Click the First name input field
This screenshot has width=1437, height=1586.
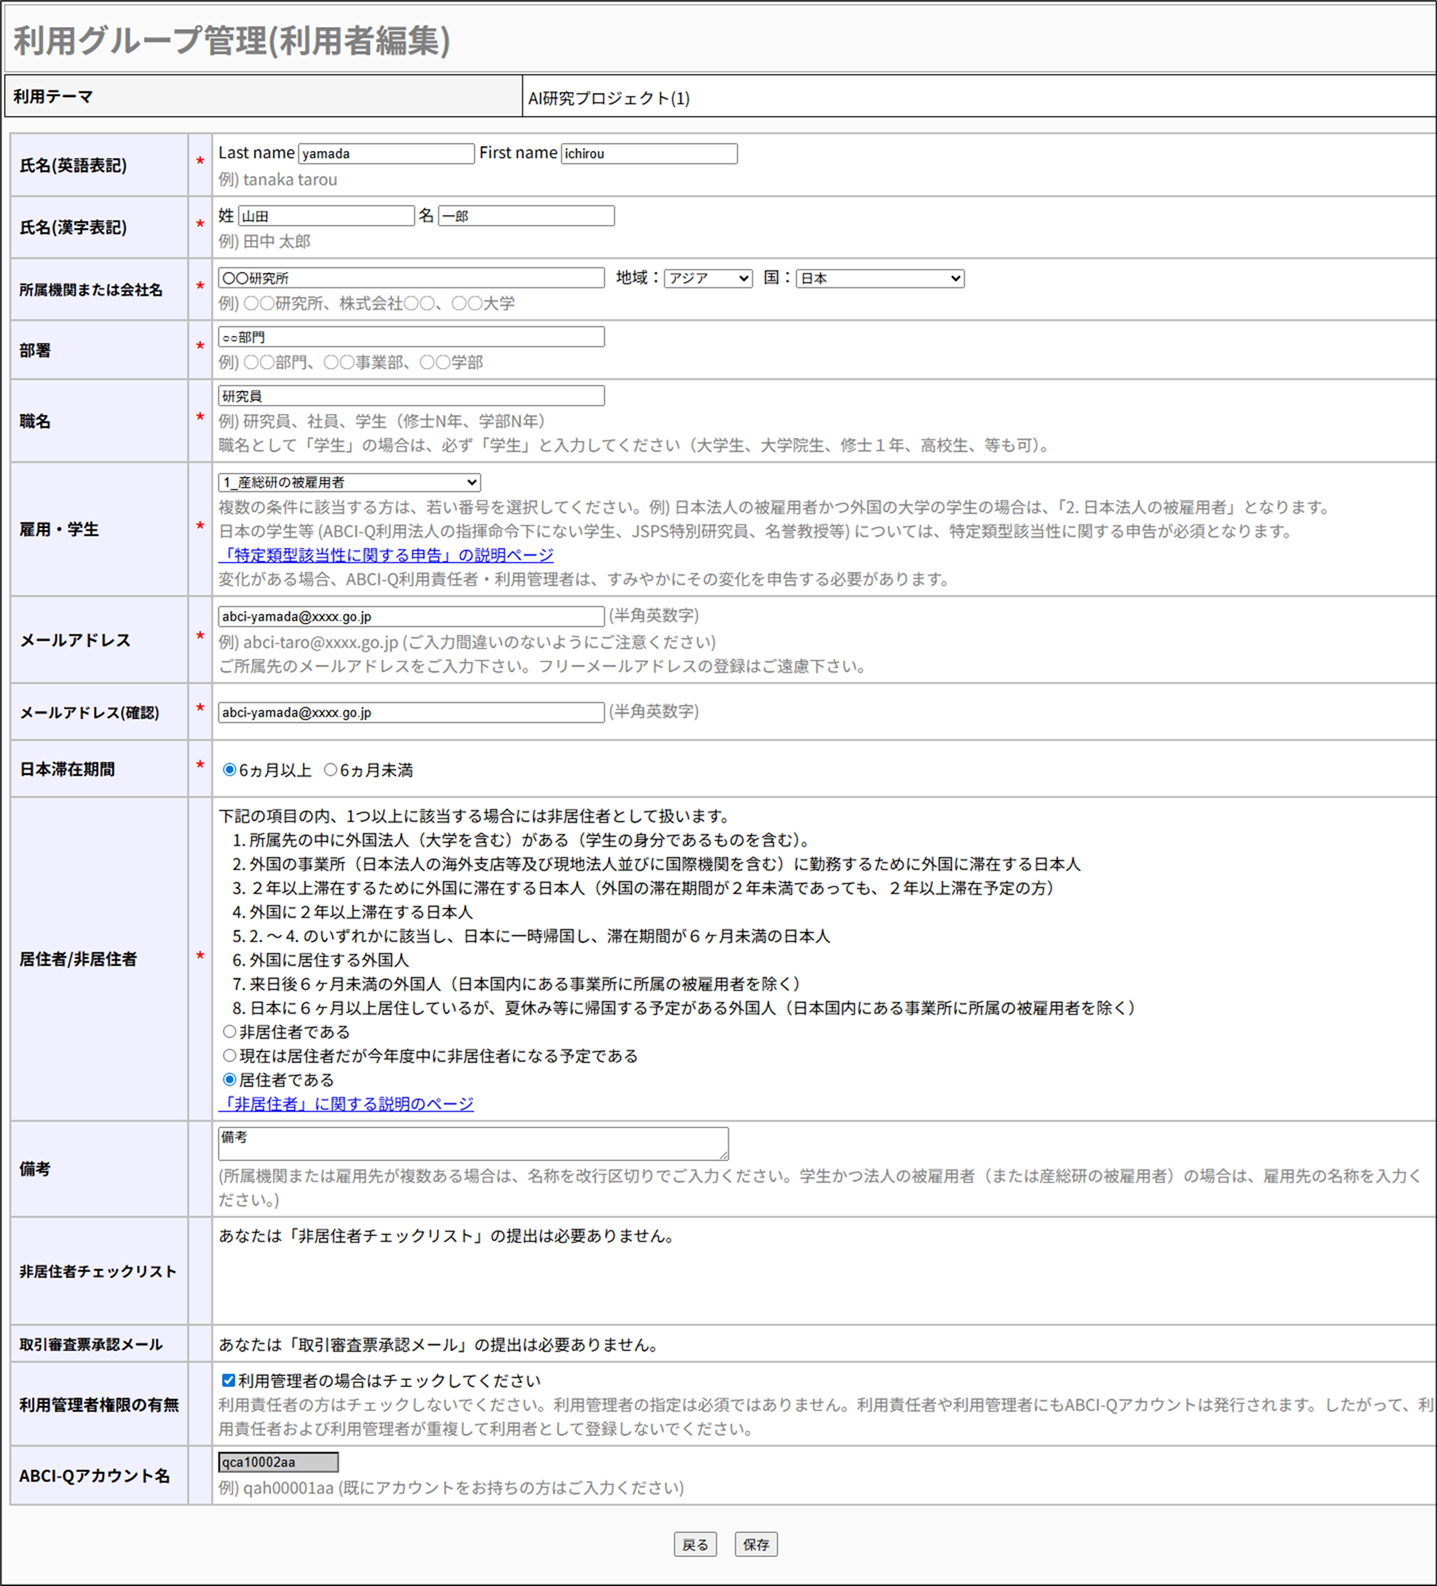pyautogui.click(x=649, y=154)
